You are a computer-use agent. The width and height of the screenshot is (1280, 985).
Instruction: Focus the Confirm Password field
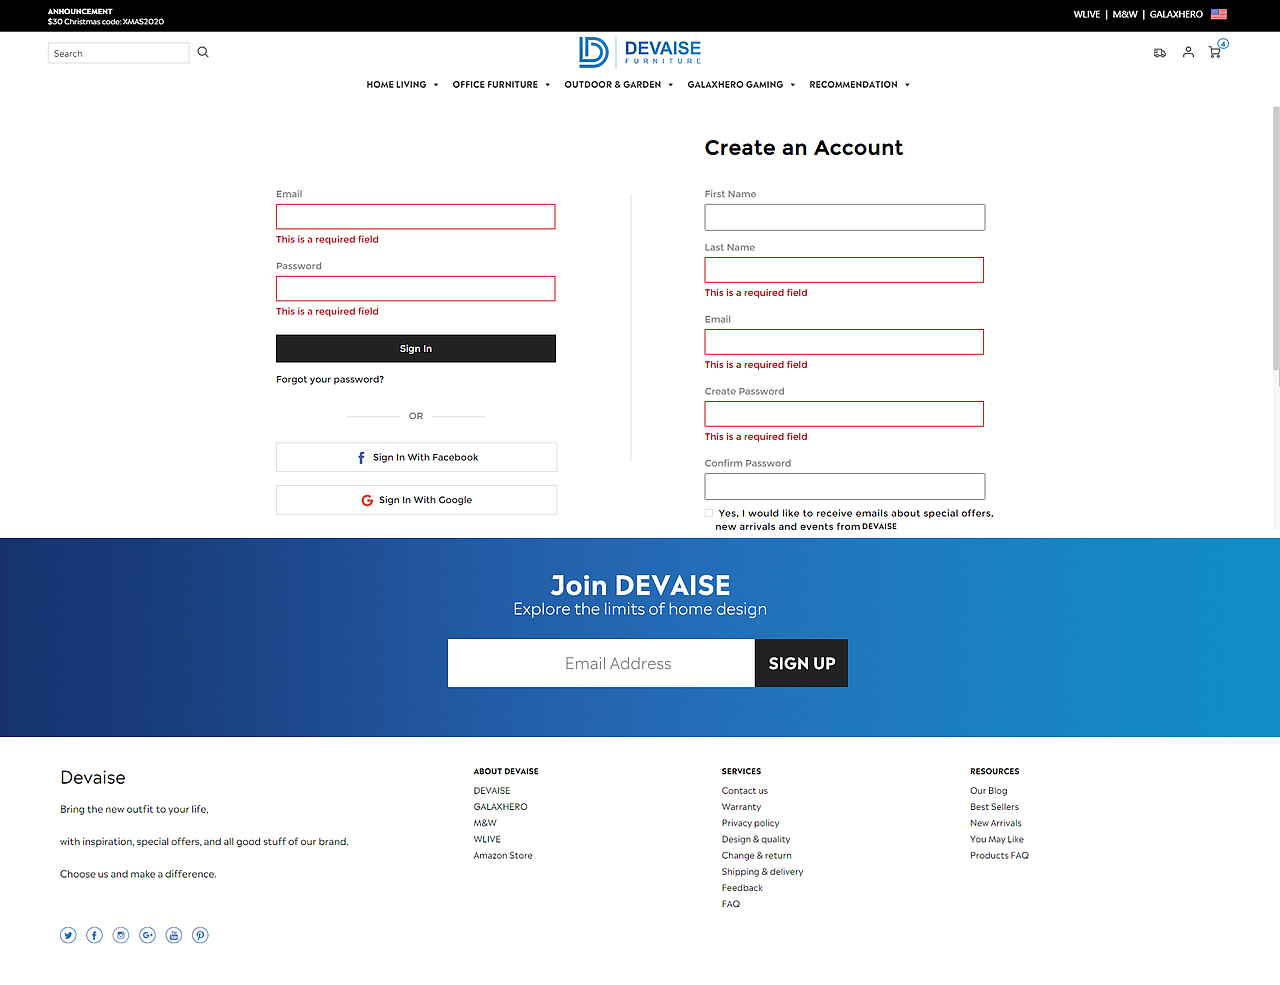845,486
